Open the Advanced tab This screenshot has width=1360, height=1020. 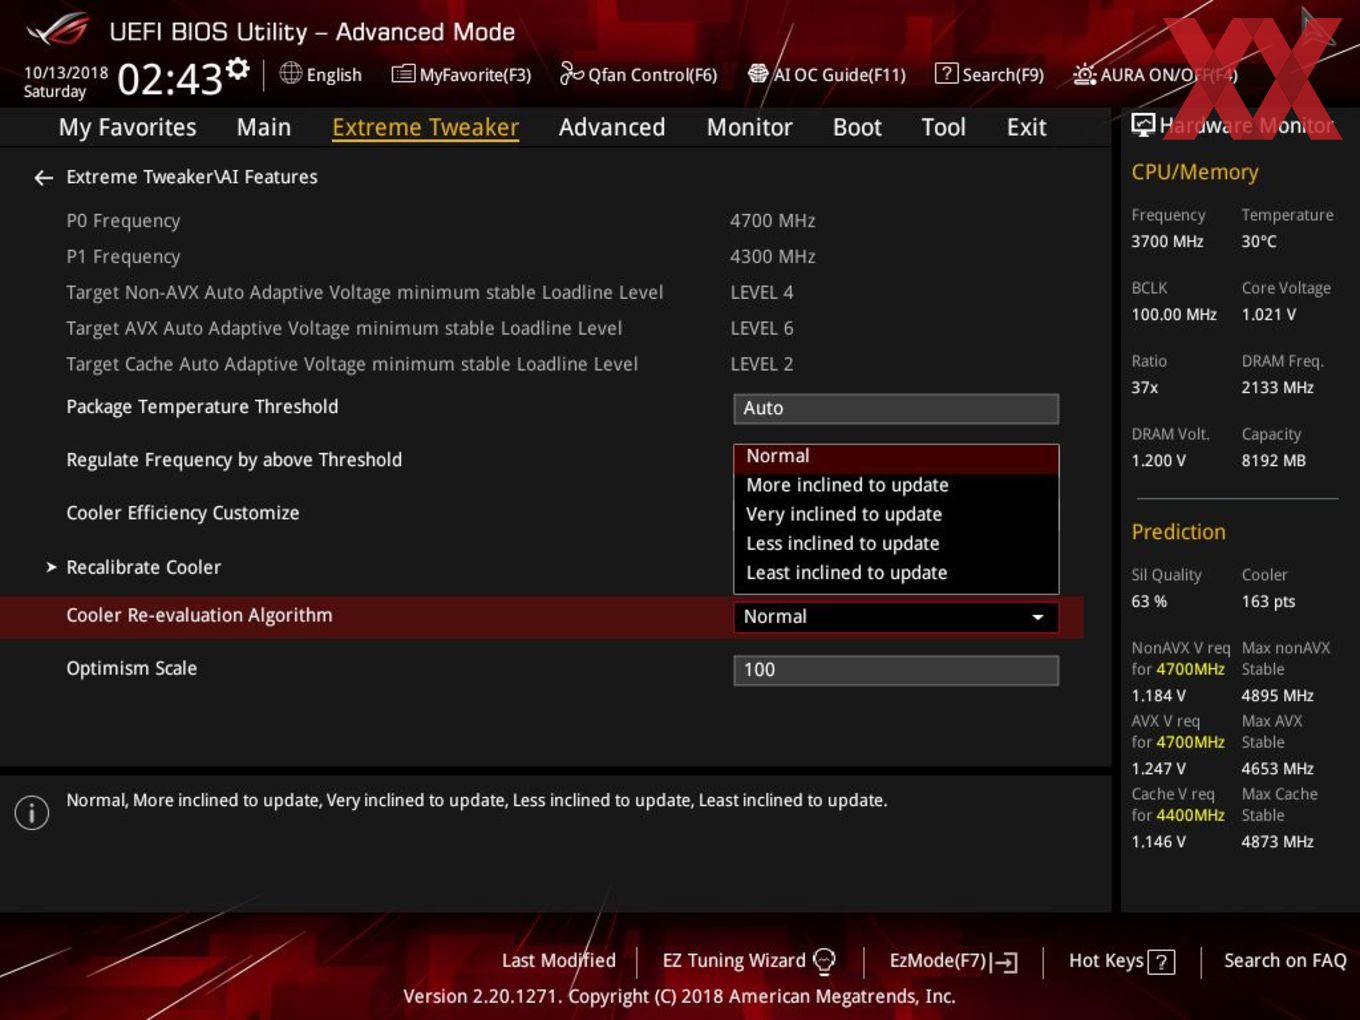point(612,127)
